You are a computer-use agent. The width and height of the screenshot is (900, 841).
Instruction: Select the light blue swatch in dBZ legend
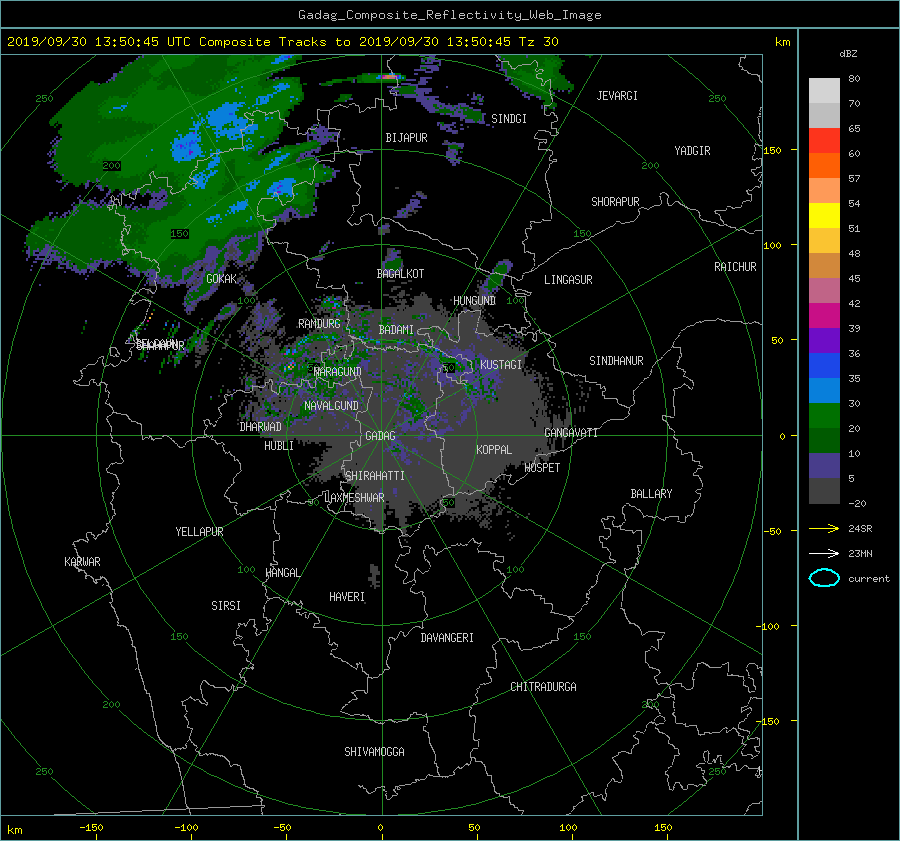[824, 390]
